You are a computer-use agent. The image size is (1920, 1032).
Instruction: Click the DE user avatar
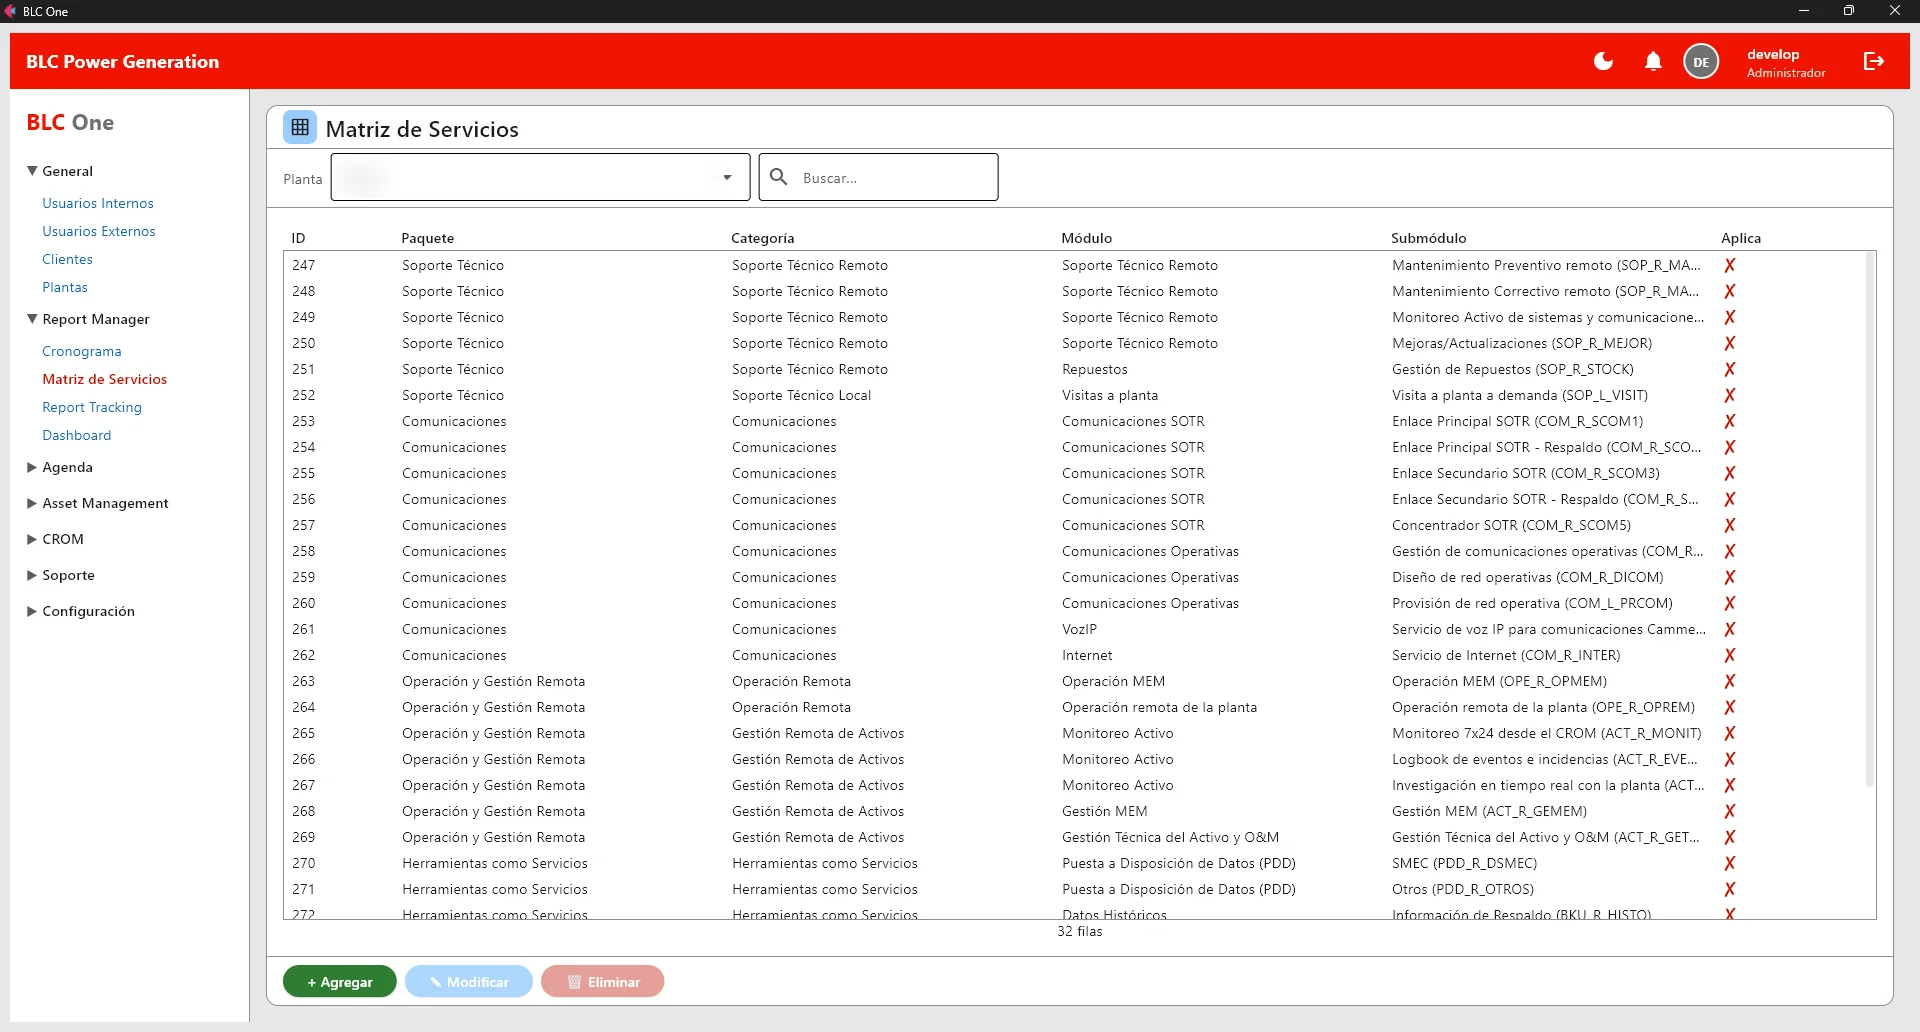tap(1701, 62)
